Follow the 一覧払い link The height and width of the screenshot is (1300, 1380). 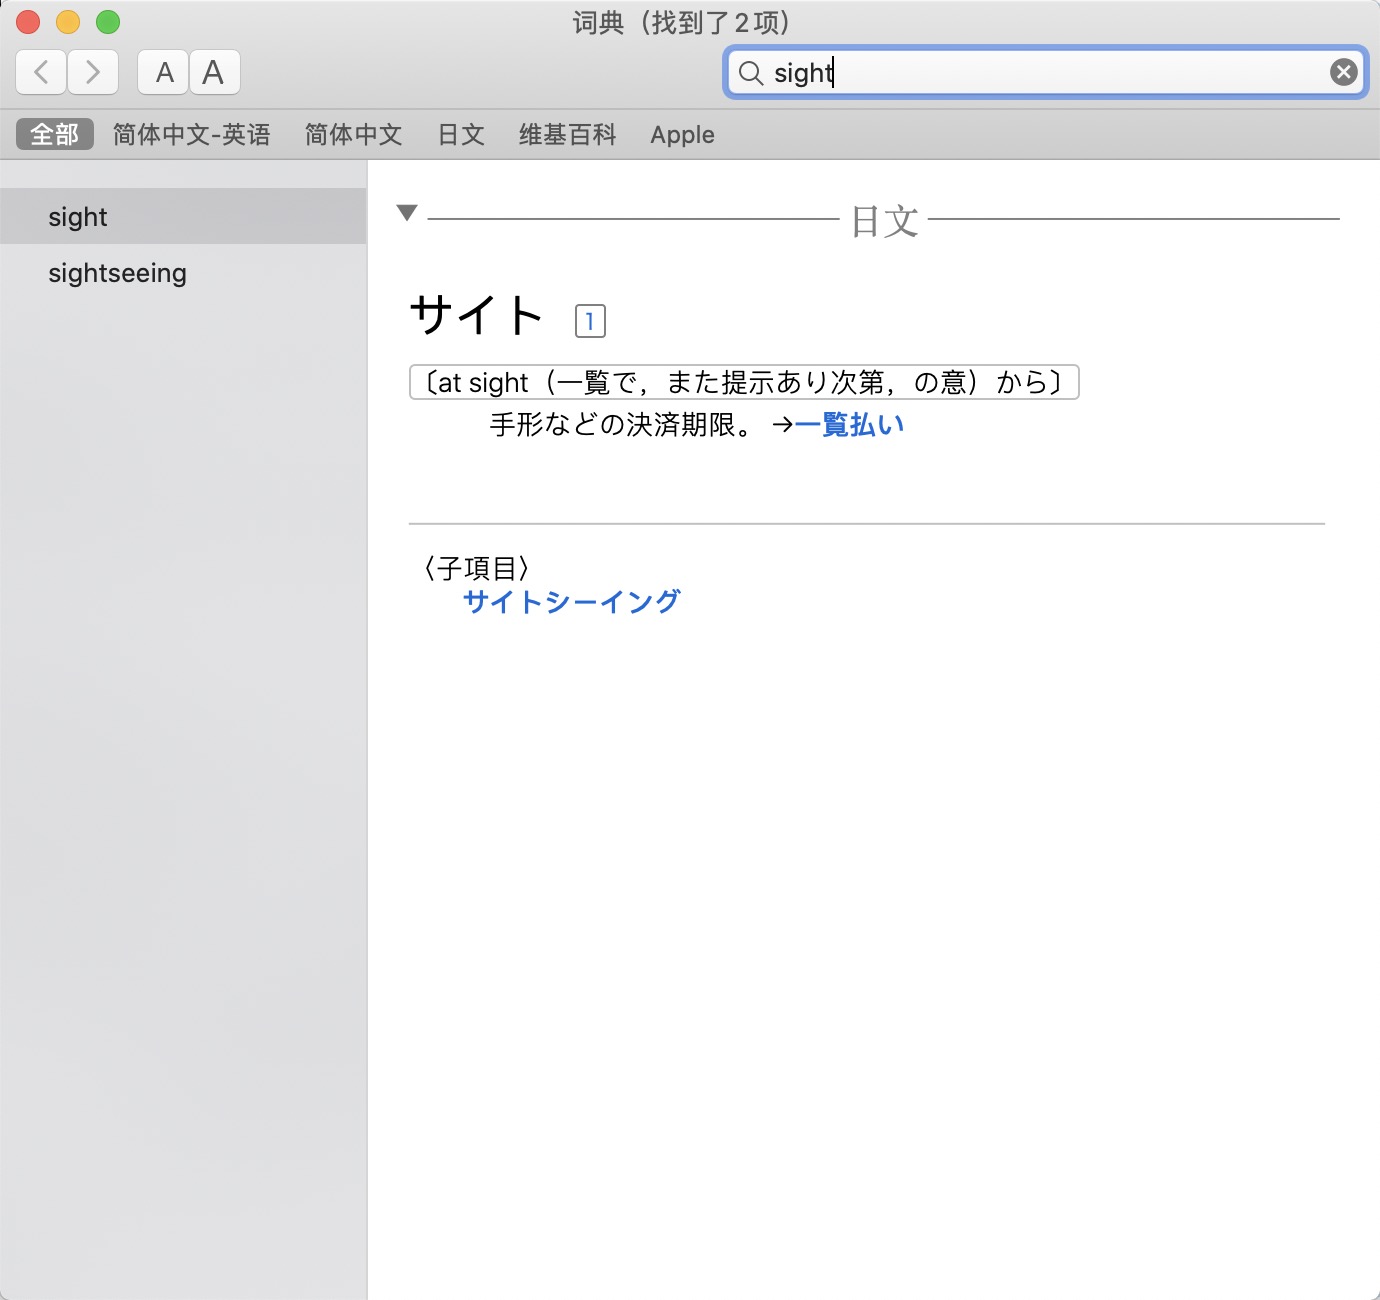click(849, 425)
